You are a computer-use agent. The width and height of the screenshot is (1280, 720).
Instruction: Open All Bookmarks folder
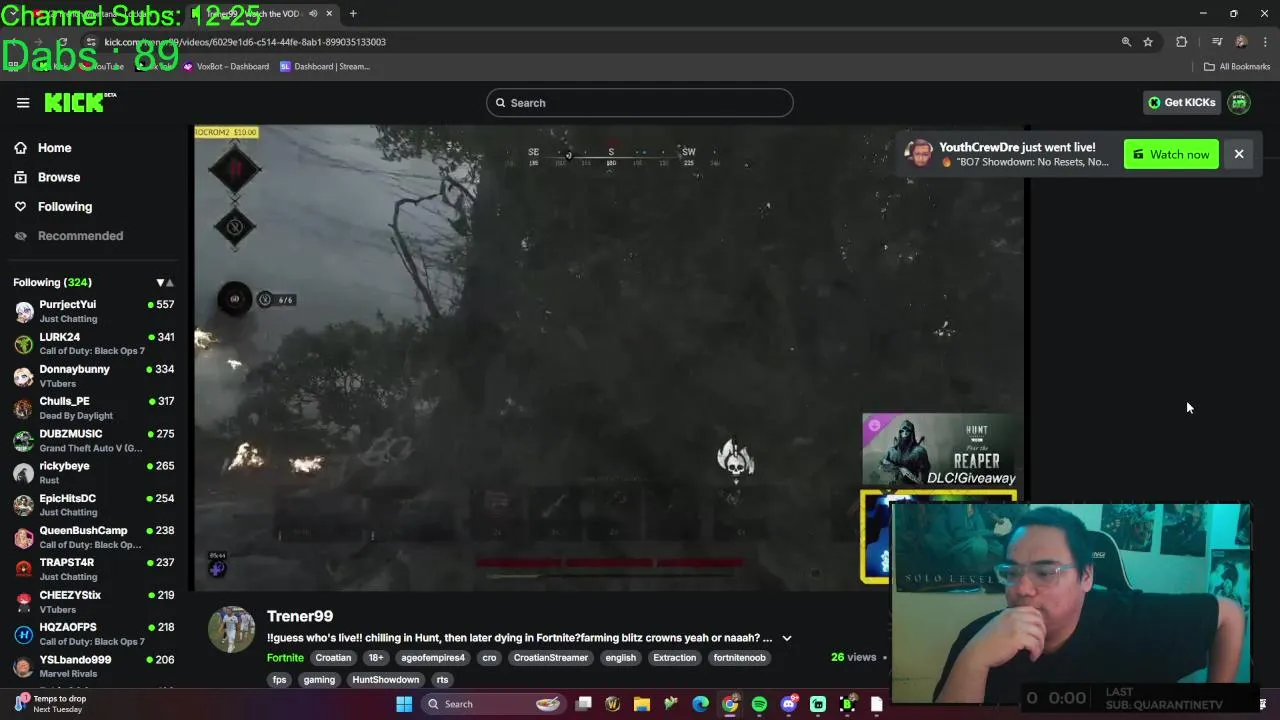1237,67
